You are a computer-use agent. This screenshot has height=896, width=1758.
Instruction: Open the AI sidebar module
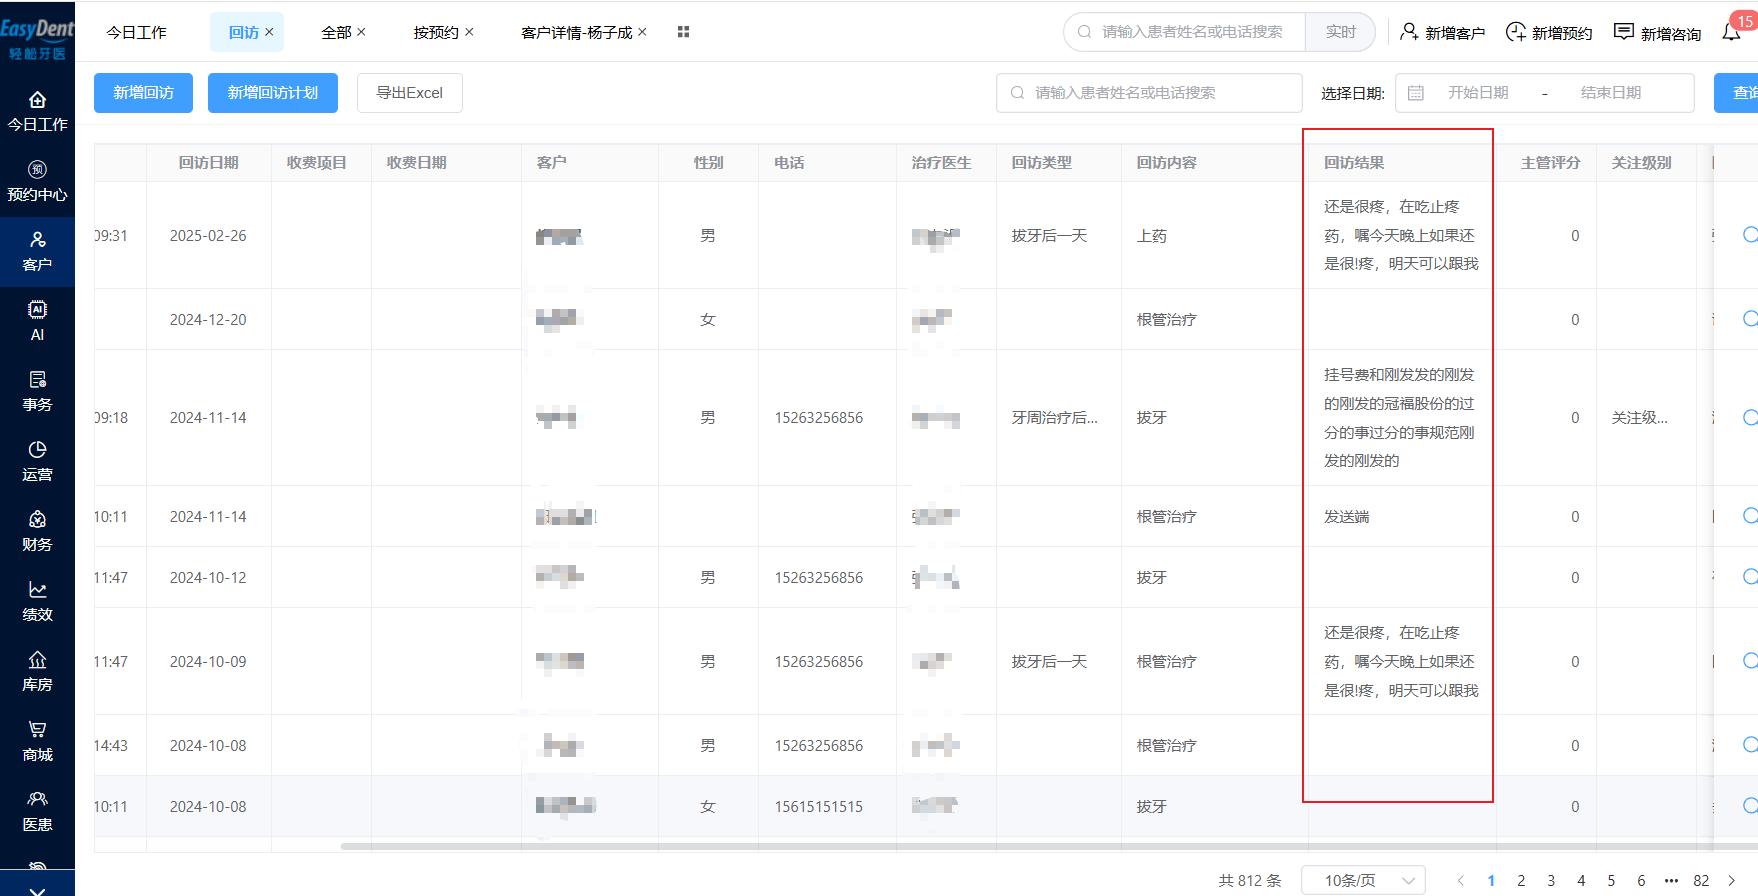tap(37, 322)
